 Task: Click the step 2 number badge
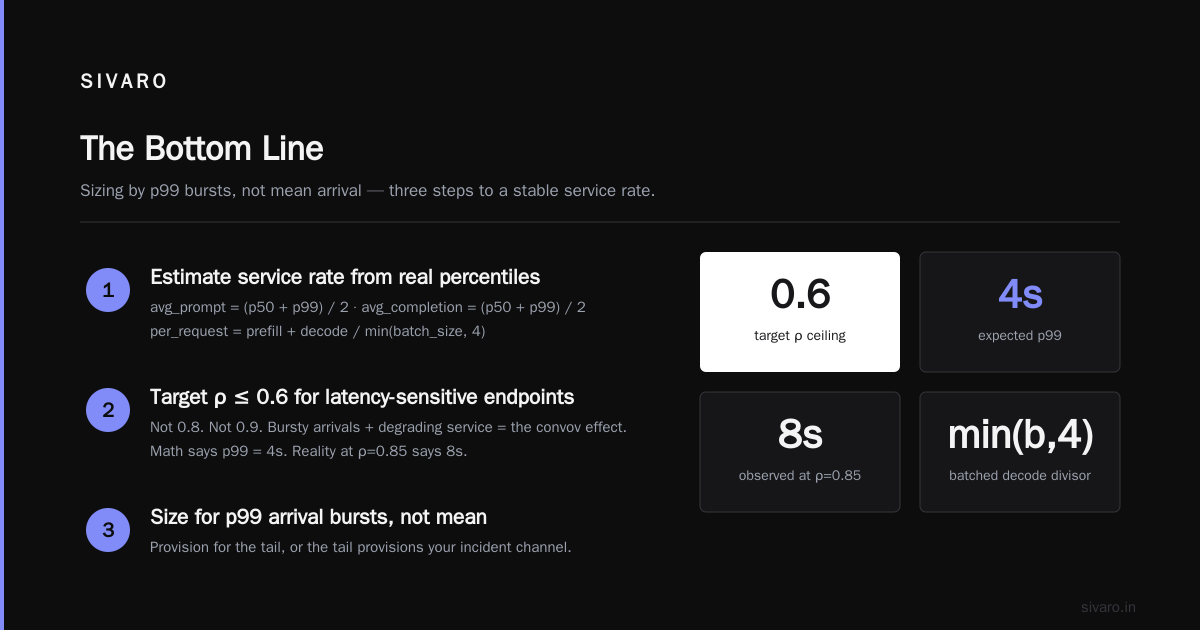coord(108,410)
